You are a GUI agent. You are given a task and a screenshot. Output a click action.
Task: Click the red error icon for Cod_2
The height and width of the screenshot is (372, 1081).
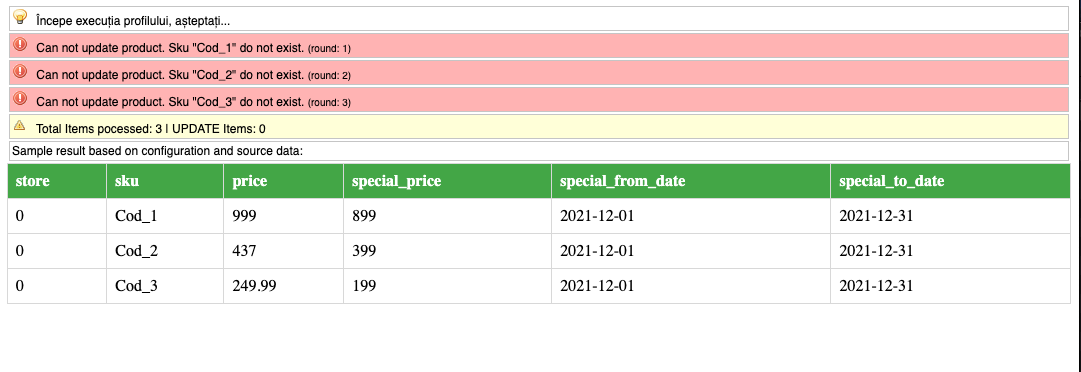20,71
